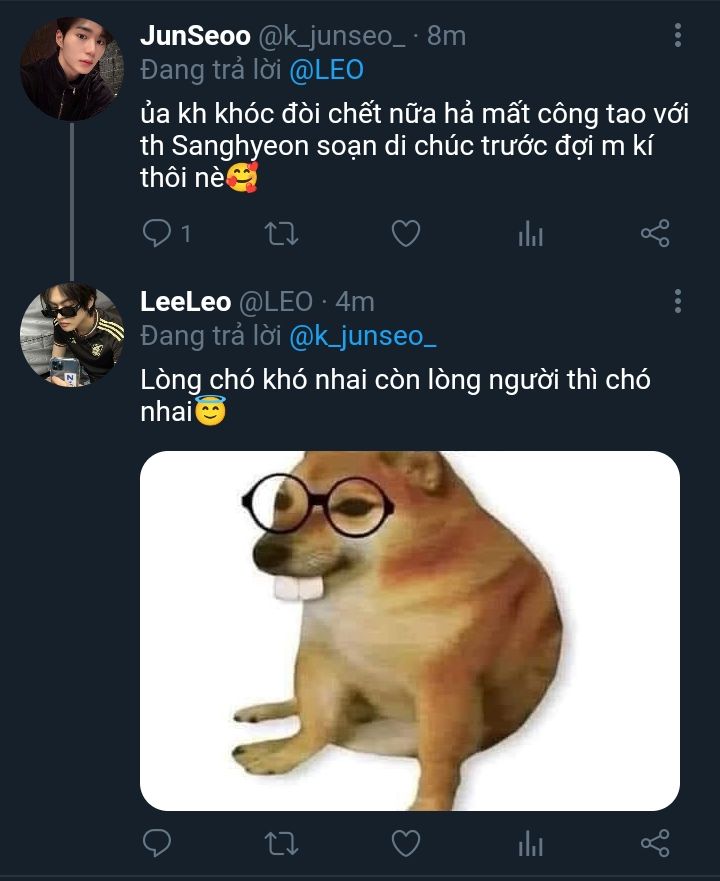Open JunSeoo's profile from display name

coord(195,36)
